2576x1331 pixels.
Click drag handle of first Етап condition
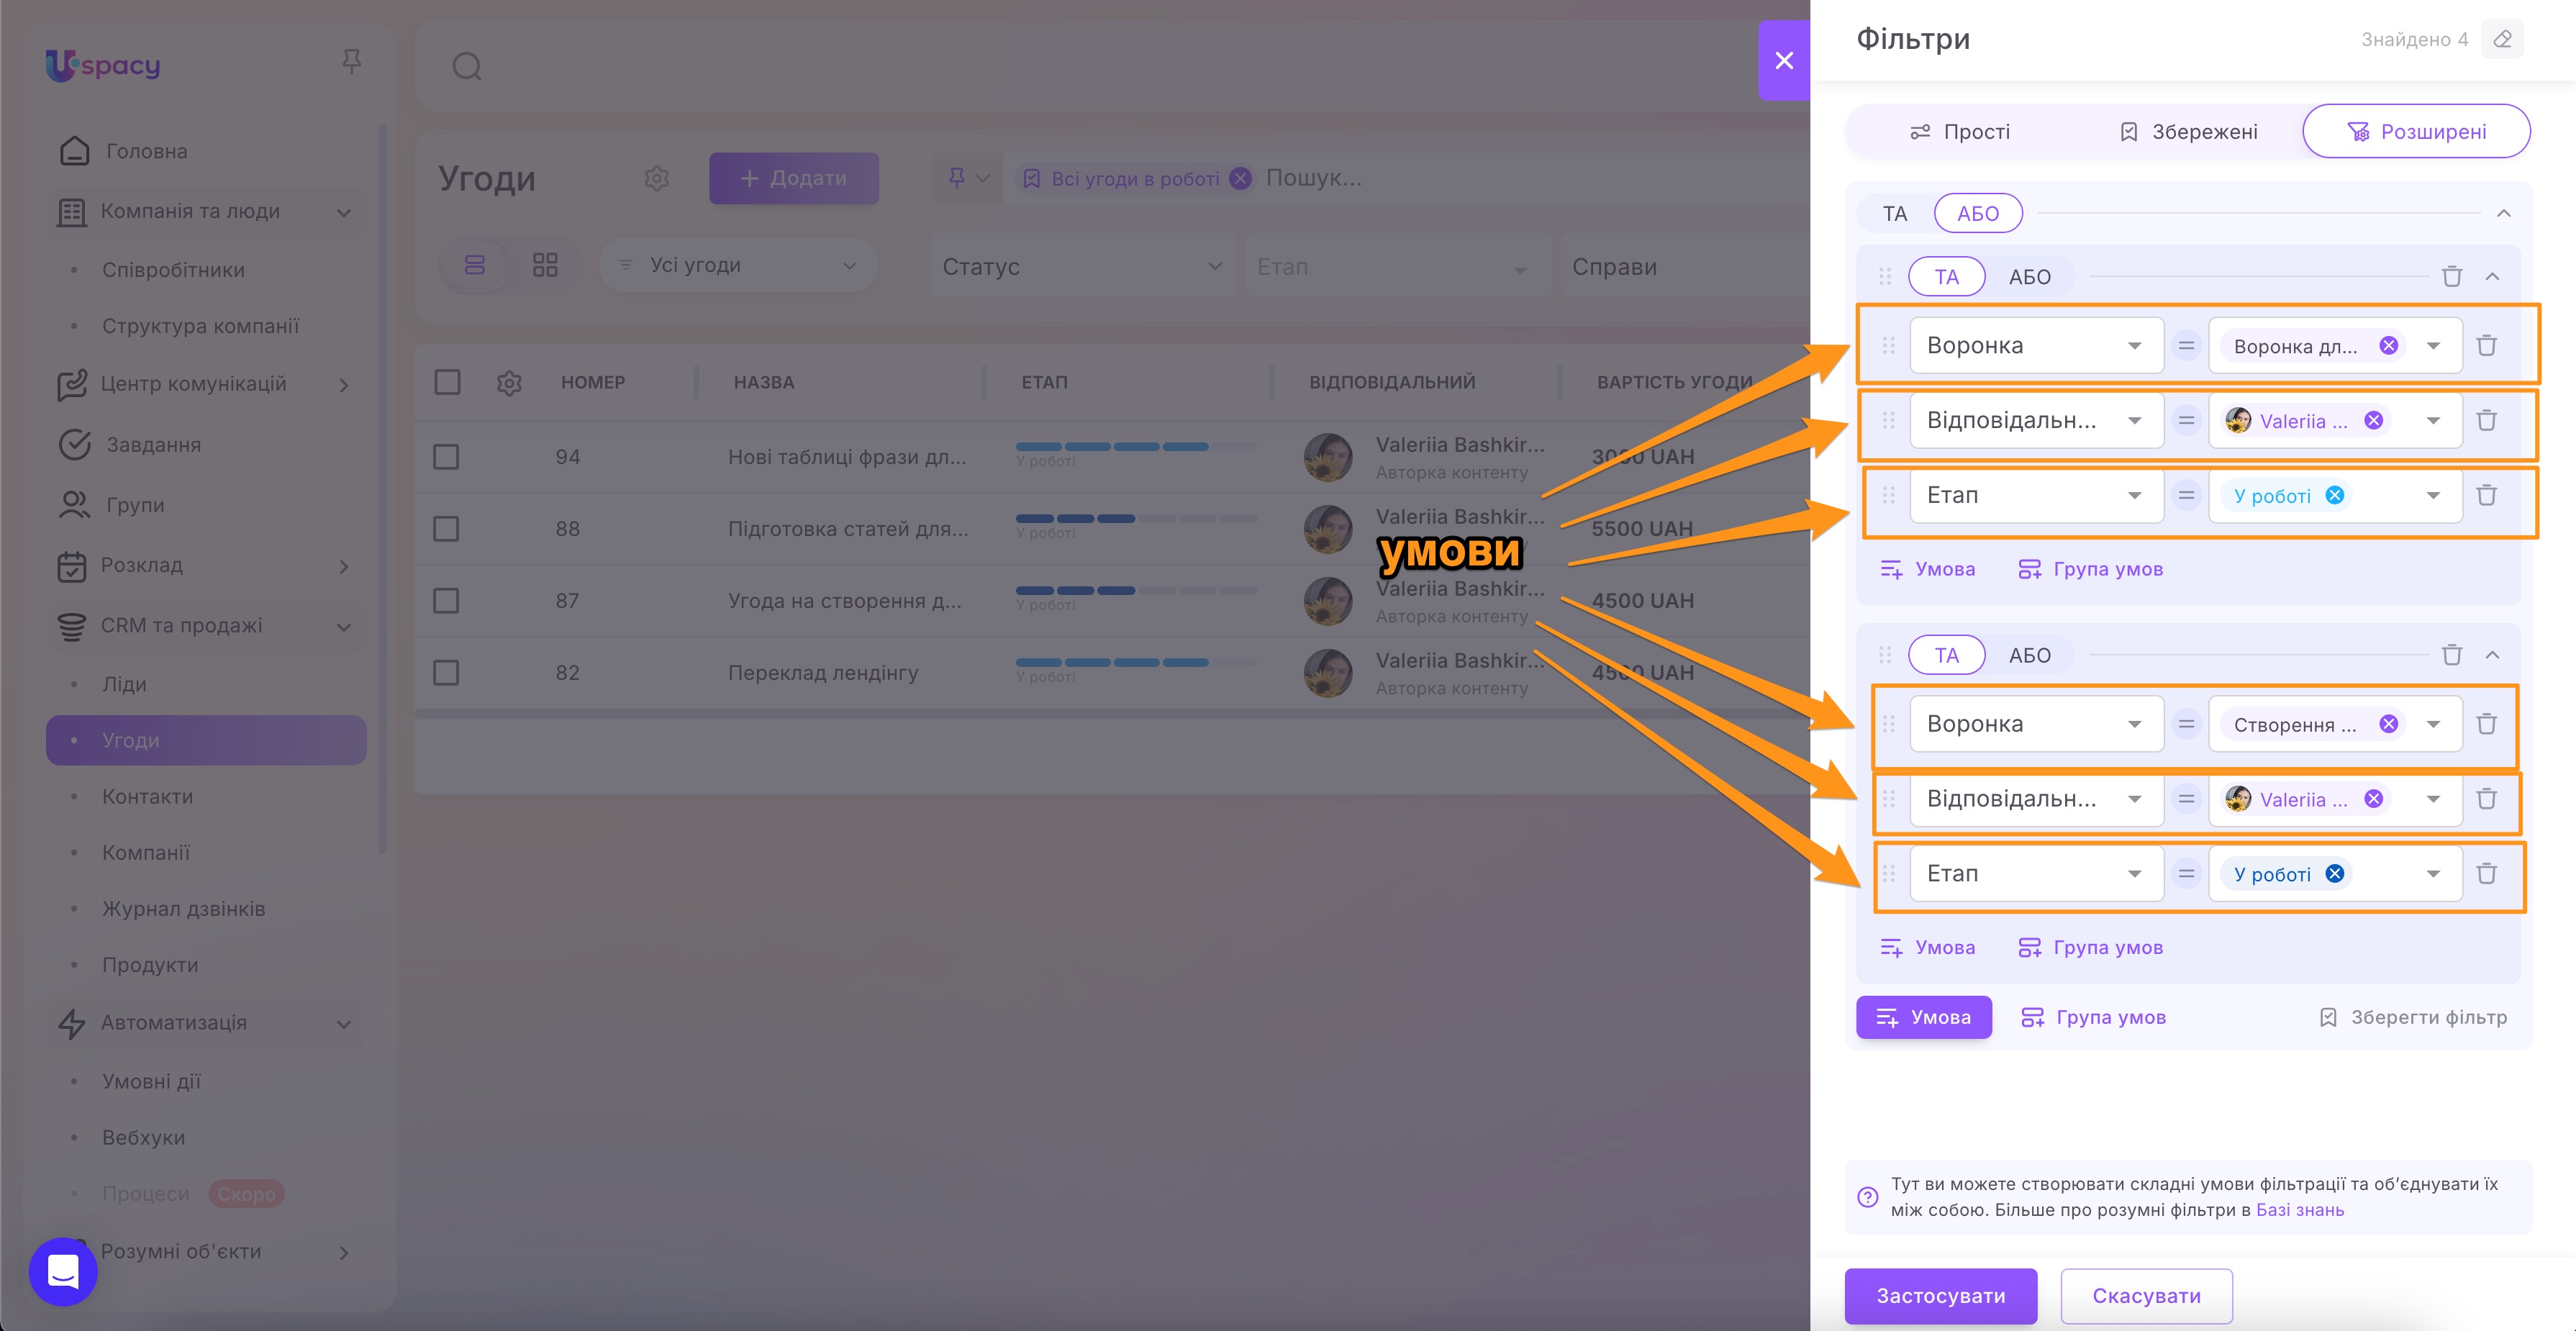1888,496
